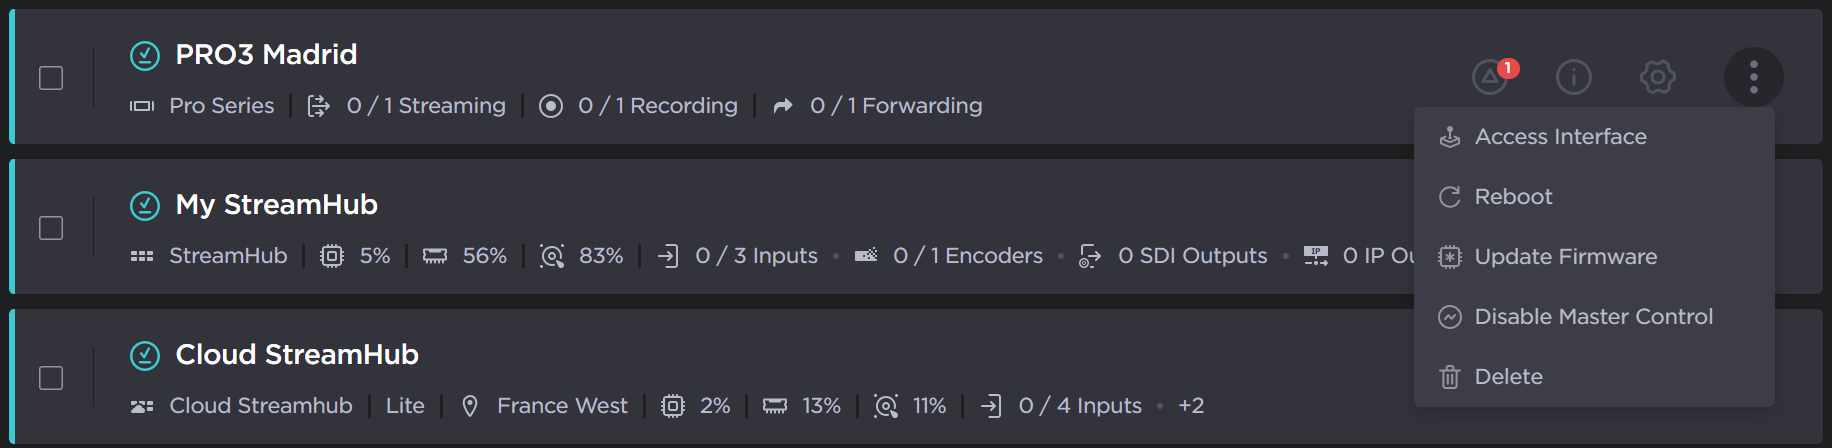
Task: Check the Cloud StreamHub row checkbox
Action: tap(51, 378)
